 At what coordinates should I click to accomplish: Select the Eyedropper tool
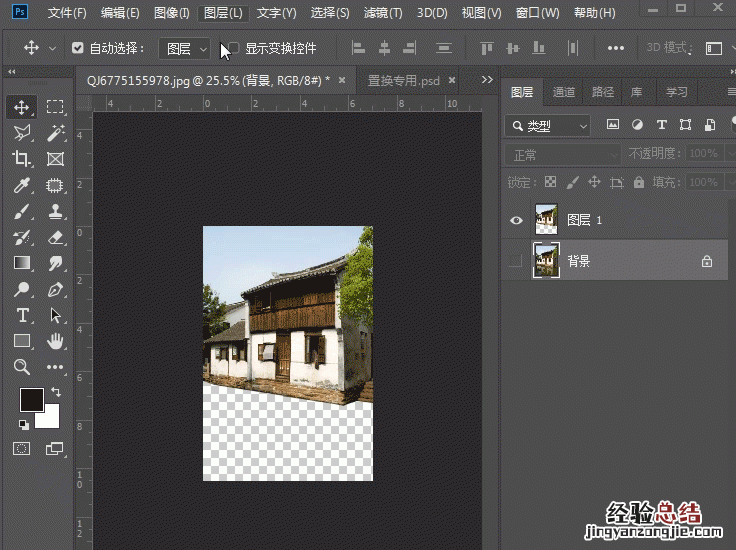tap(22, 185)
